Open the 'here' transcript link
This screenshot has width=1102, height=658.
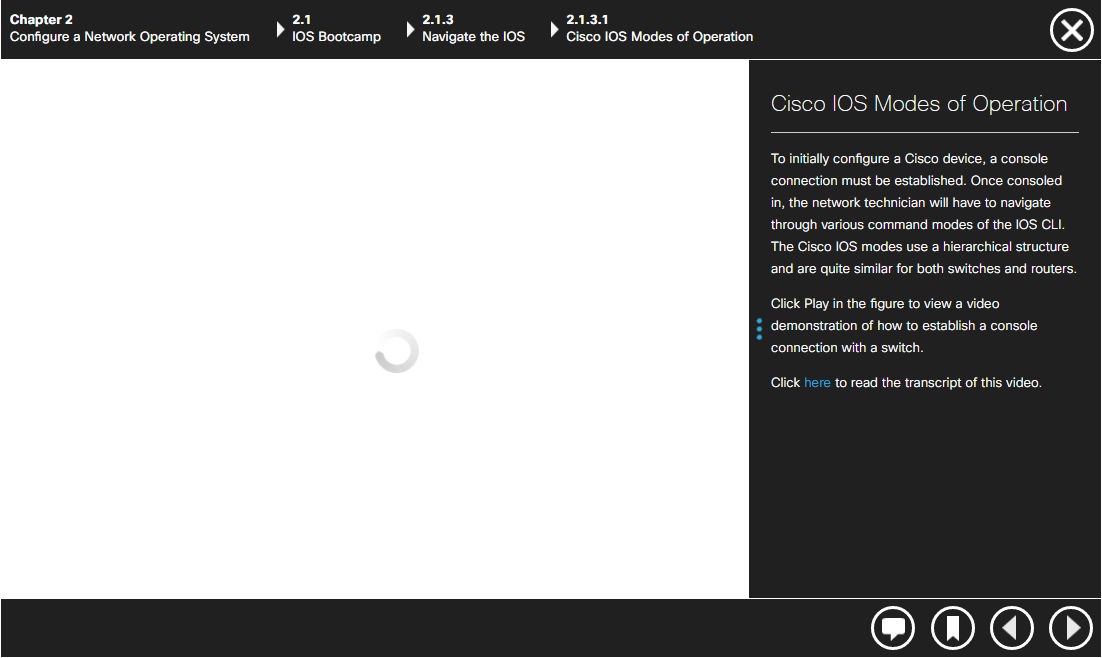pyautogui.click(x=817, y=382)
